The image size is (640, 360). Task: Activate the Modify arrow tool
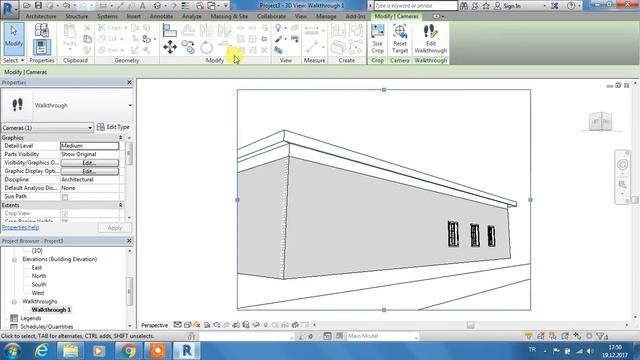[14, 38]
